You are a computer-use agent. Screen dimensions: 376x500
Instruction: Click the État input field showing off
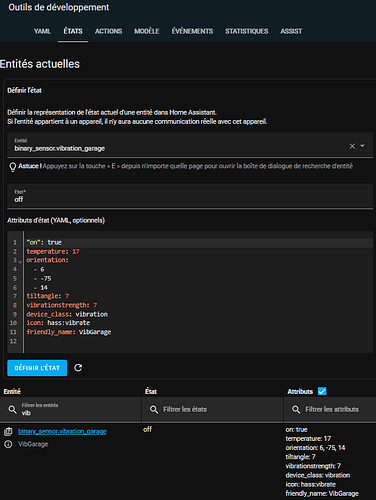tap(190, 196)
